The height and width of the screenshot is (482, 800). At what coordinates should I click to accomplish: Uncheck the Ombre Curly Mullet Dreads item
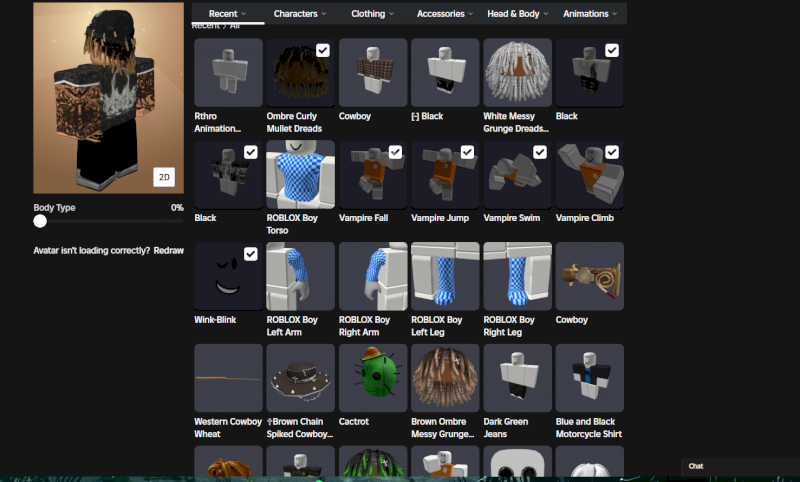[x=322, y=50]
